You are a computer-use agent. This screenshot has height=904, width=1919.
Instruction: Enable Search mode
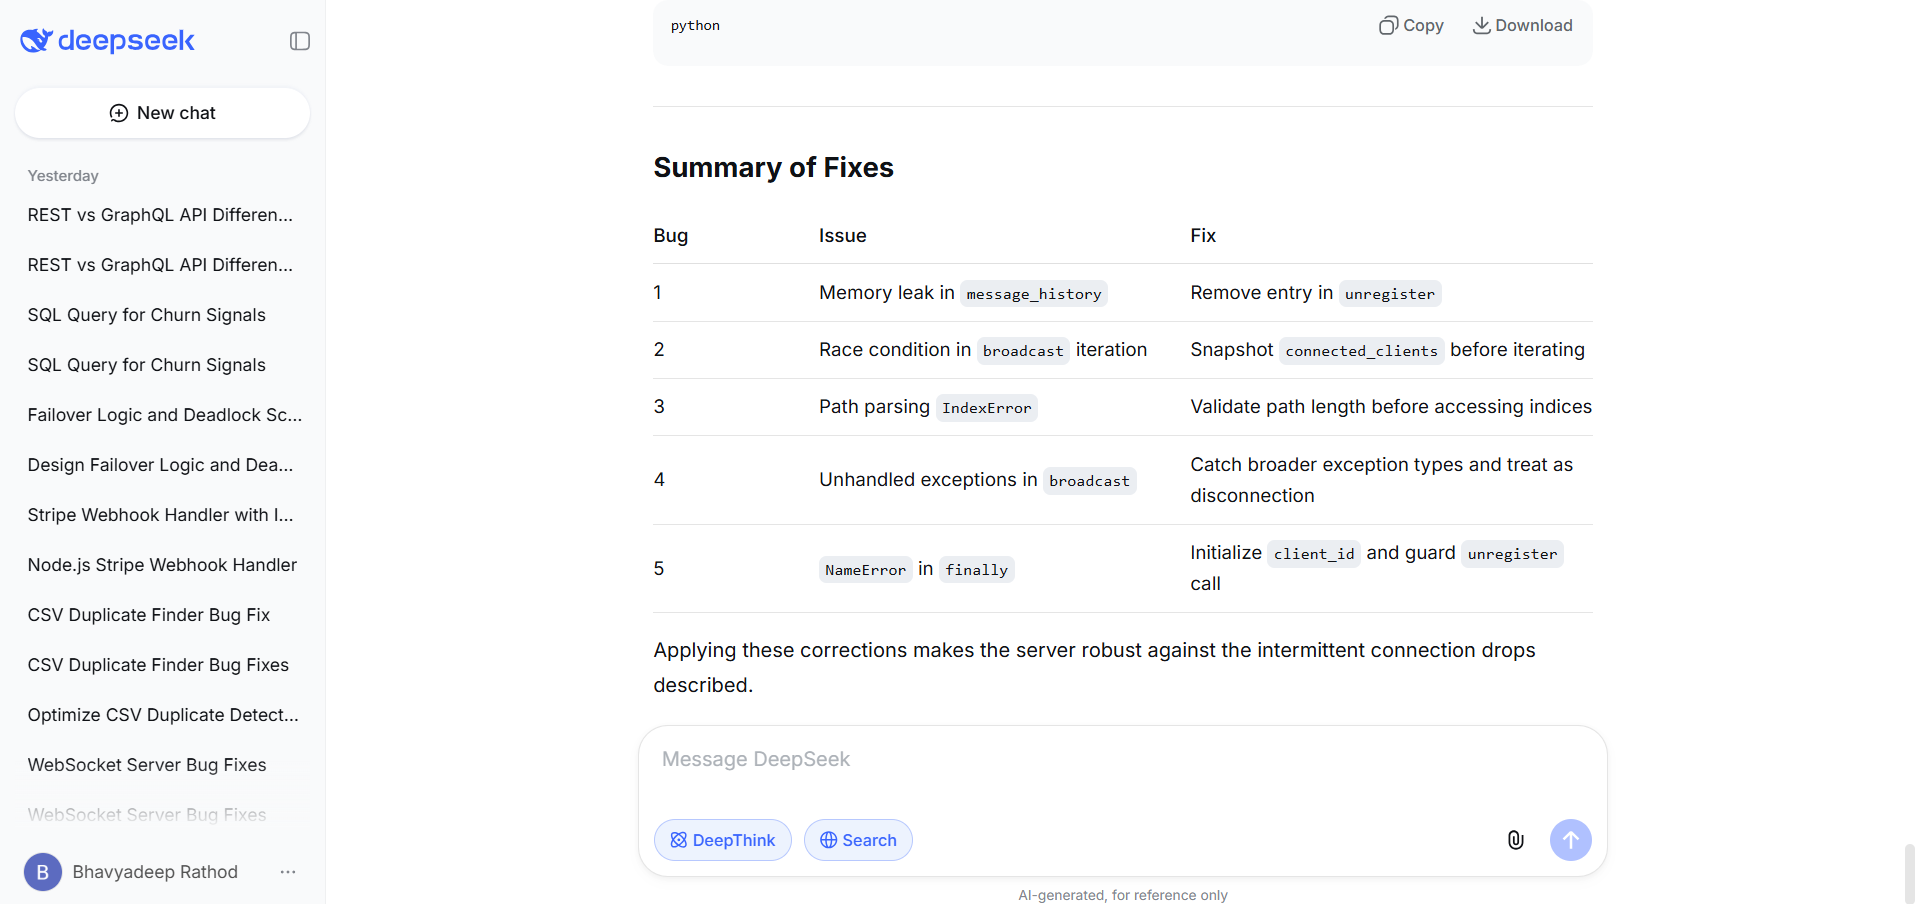tap(857, 840)
